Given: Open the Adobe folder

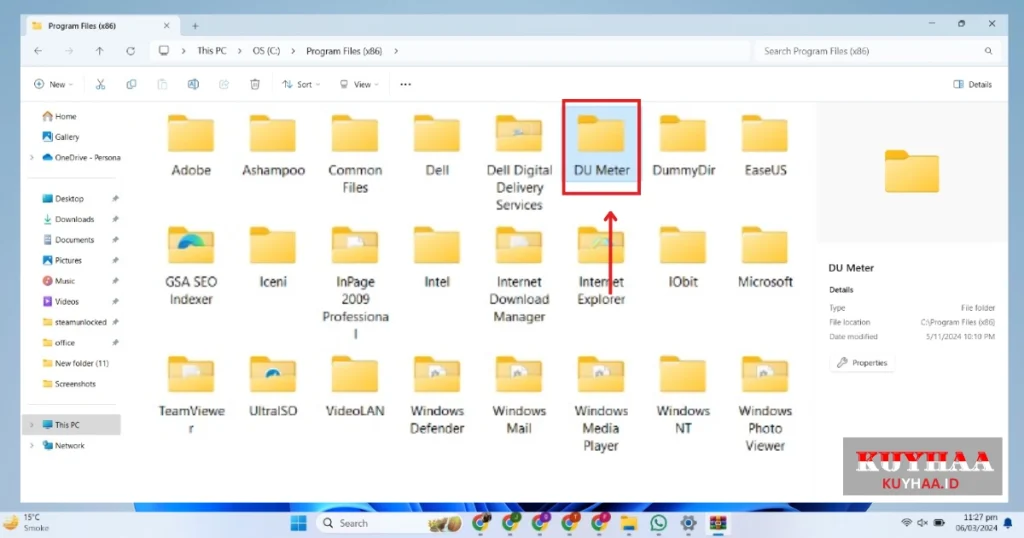Looking at the screenshot, I should point(191,146).
